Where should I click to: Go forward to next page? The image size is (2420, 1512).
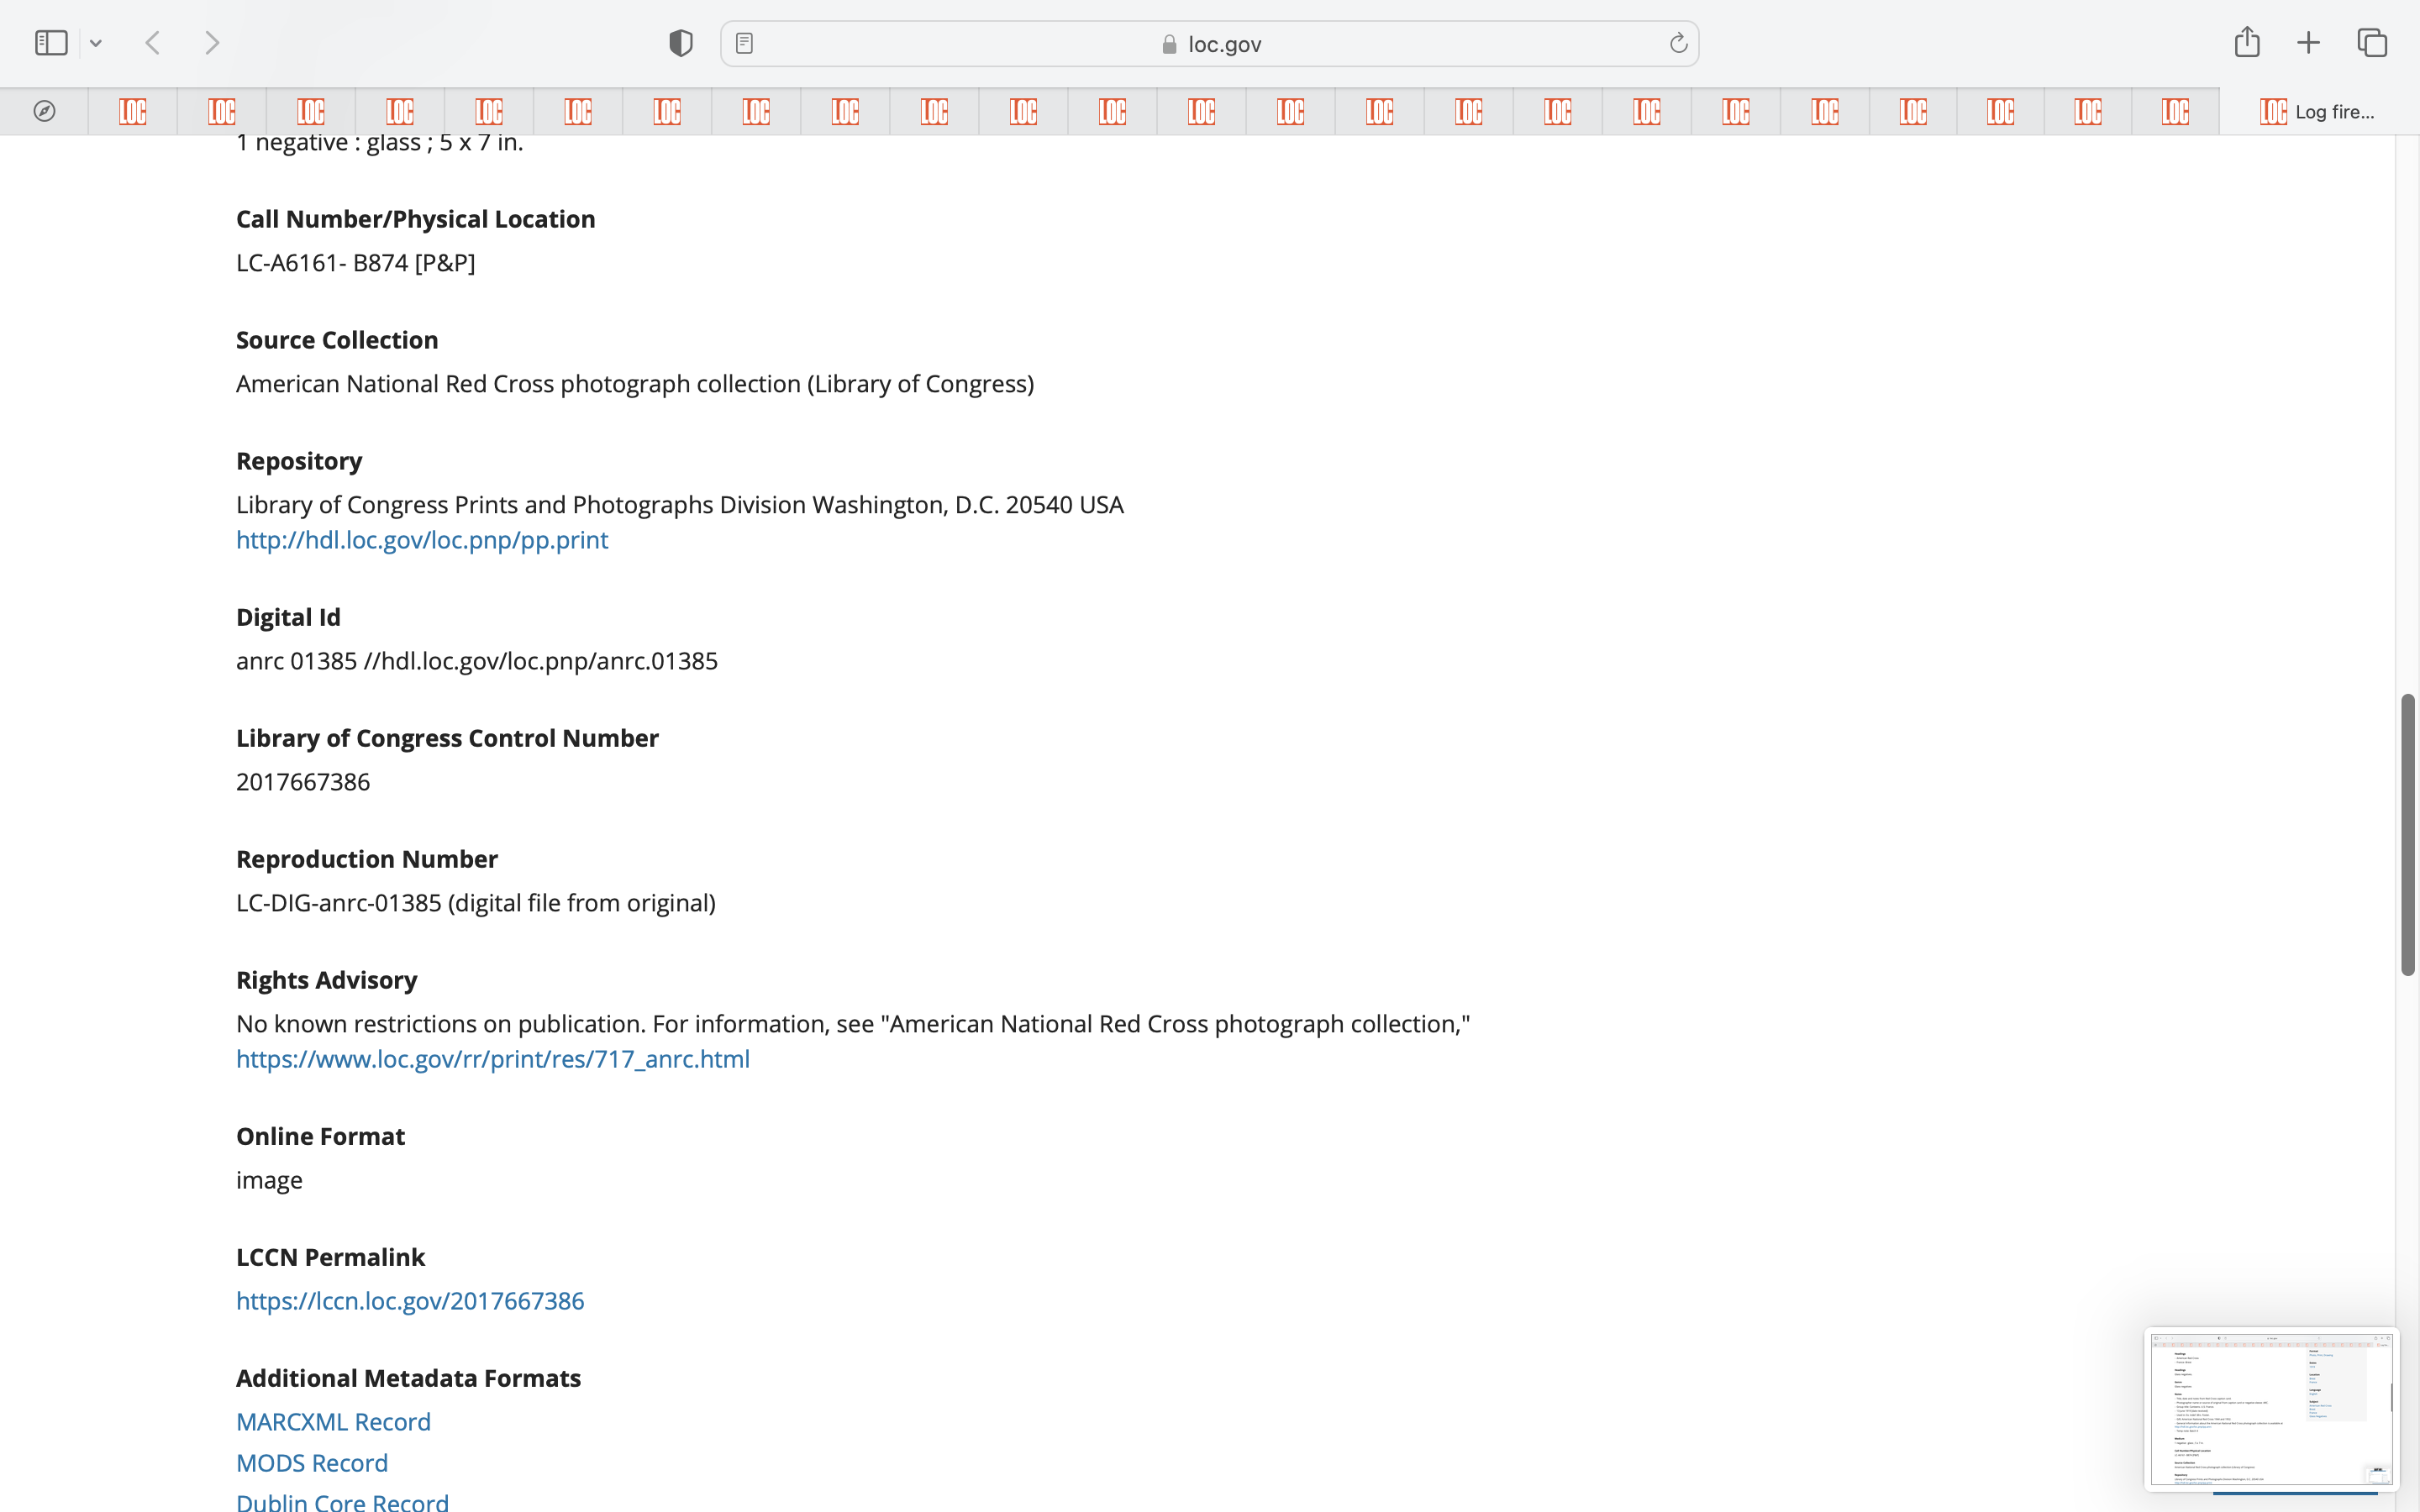tap(212, 43)
